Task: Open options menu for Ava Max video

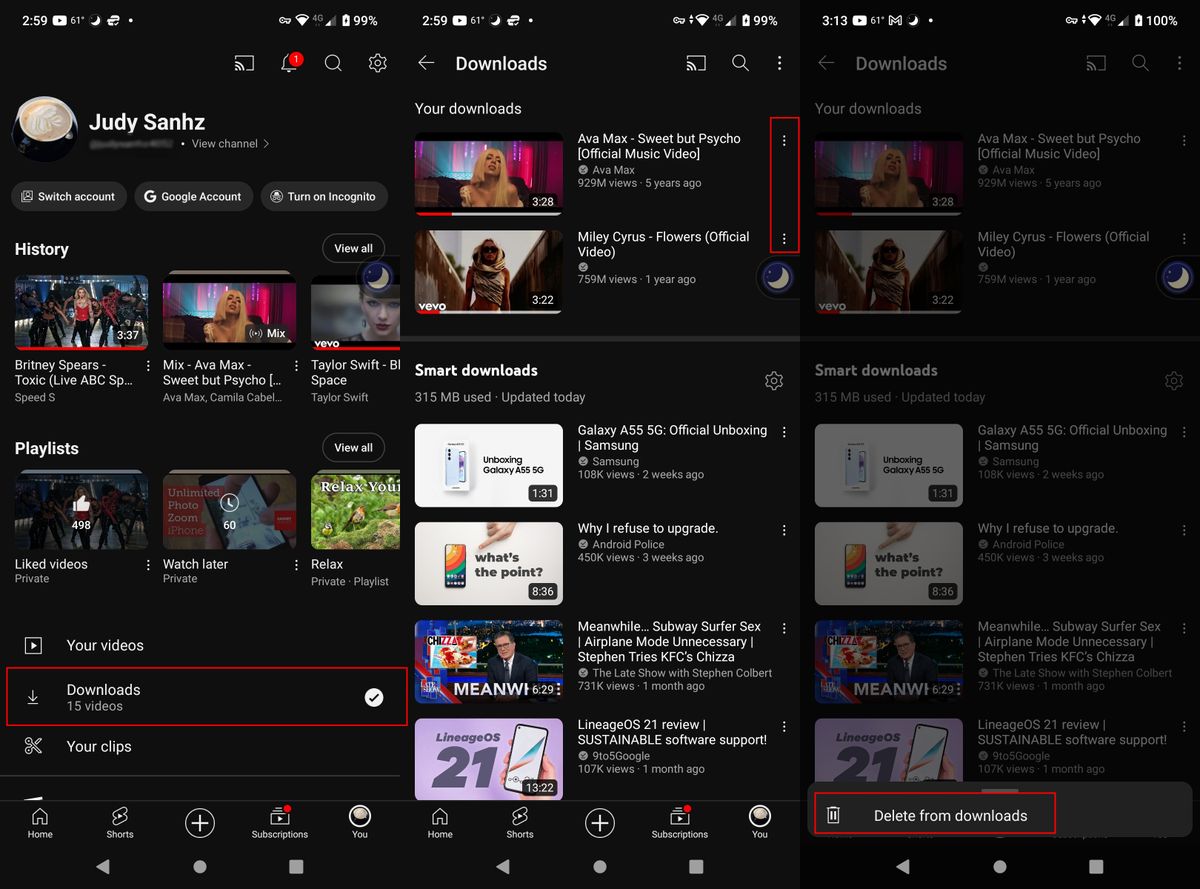Action: tap(784, 140)
